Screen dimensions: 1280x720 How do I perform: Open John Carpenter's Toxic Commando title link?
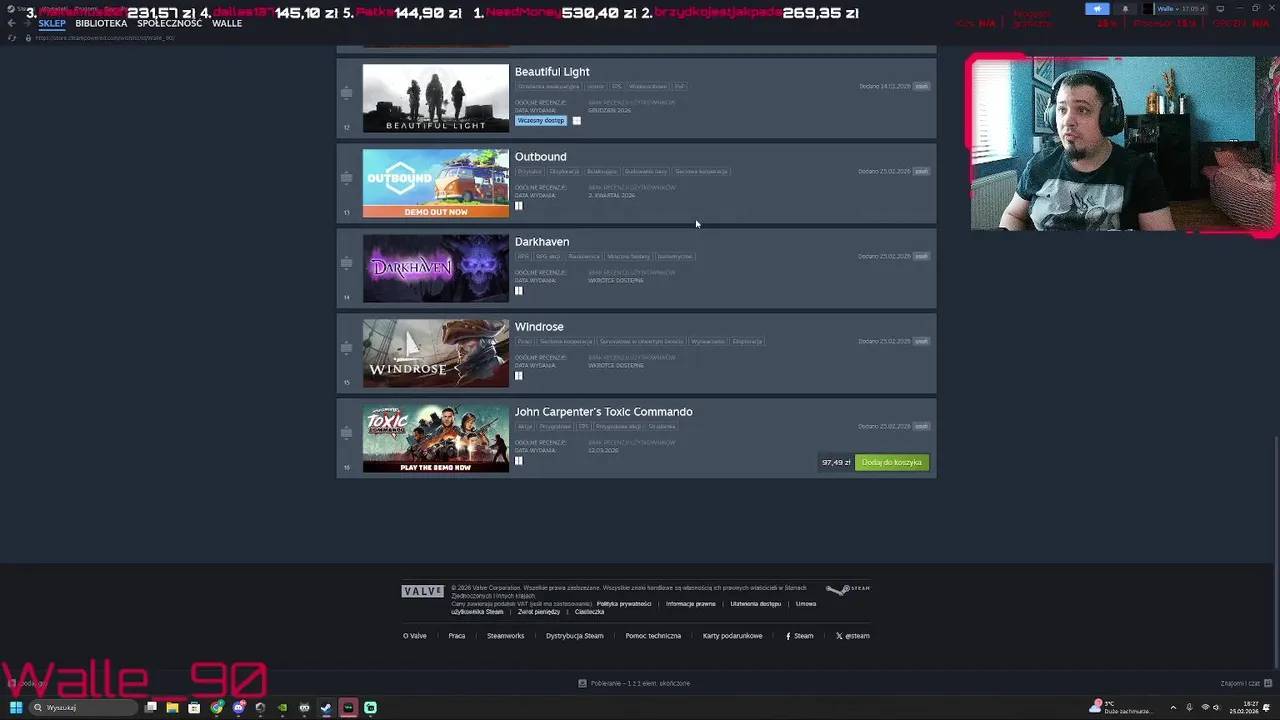point(603,412)
